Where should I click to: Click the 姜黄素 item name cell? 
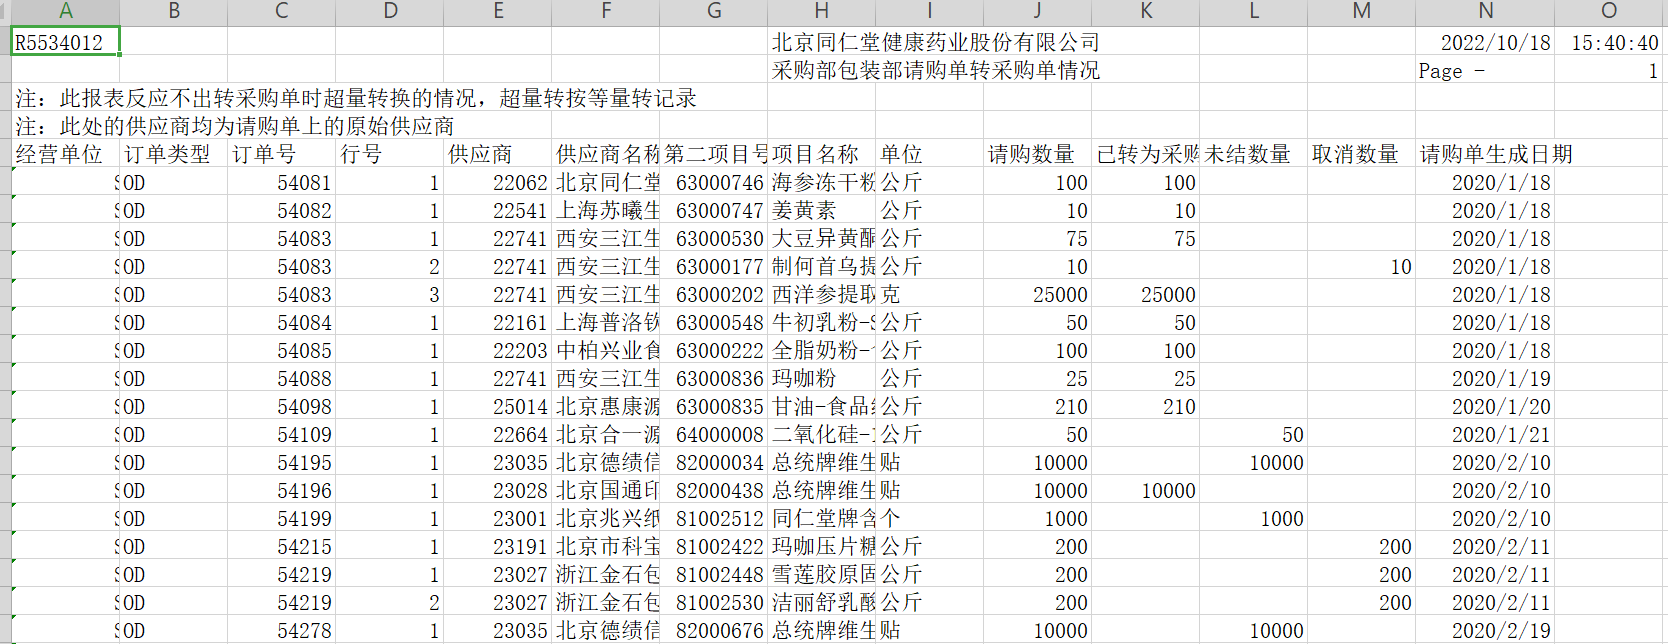[x=804, y=210]
